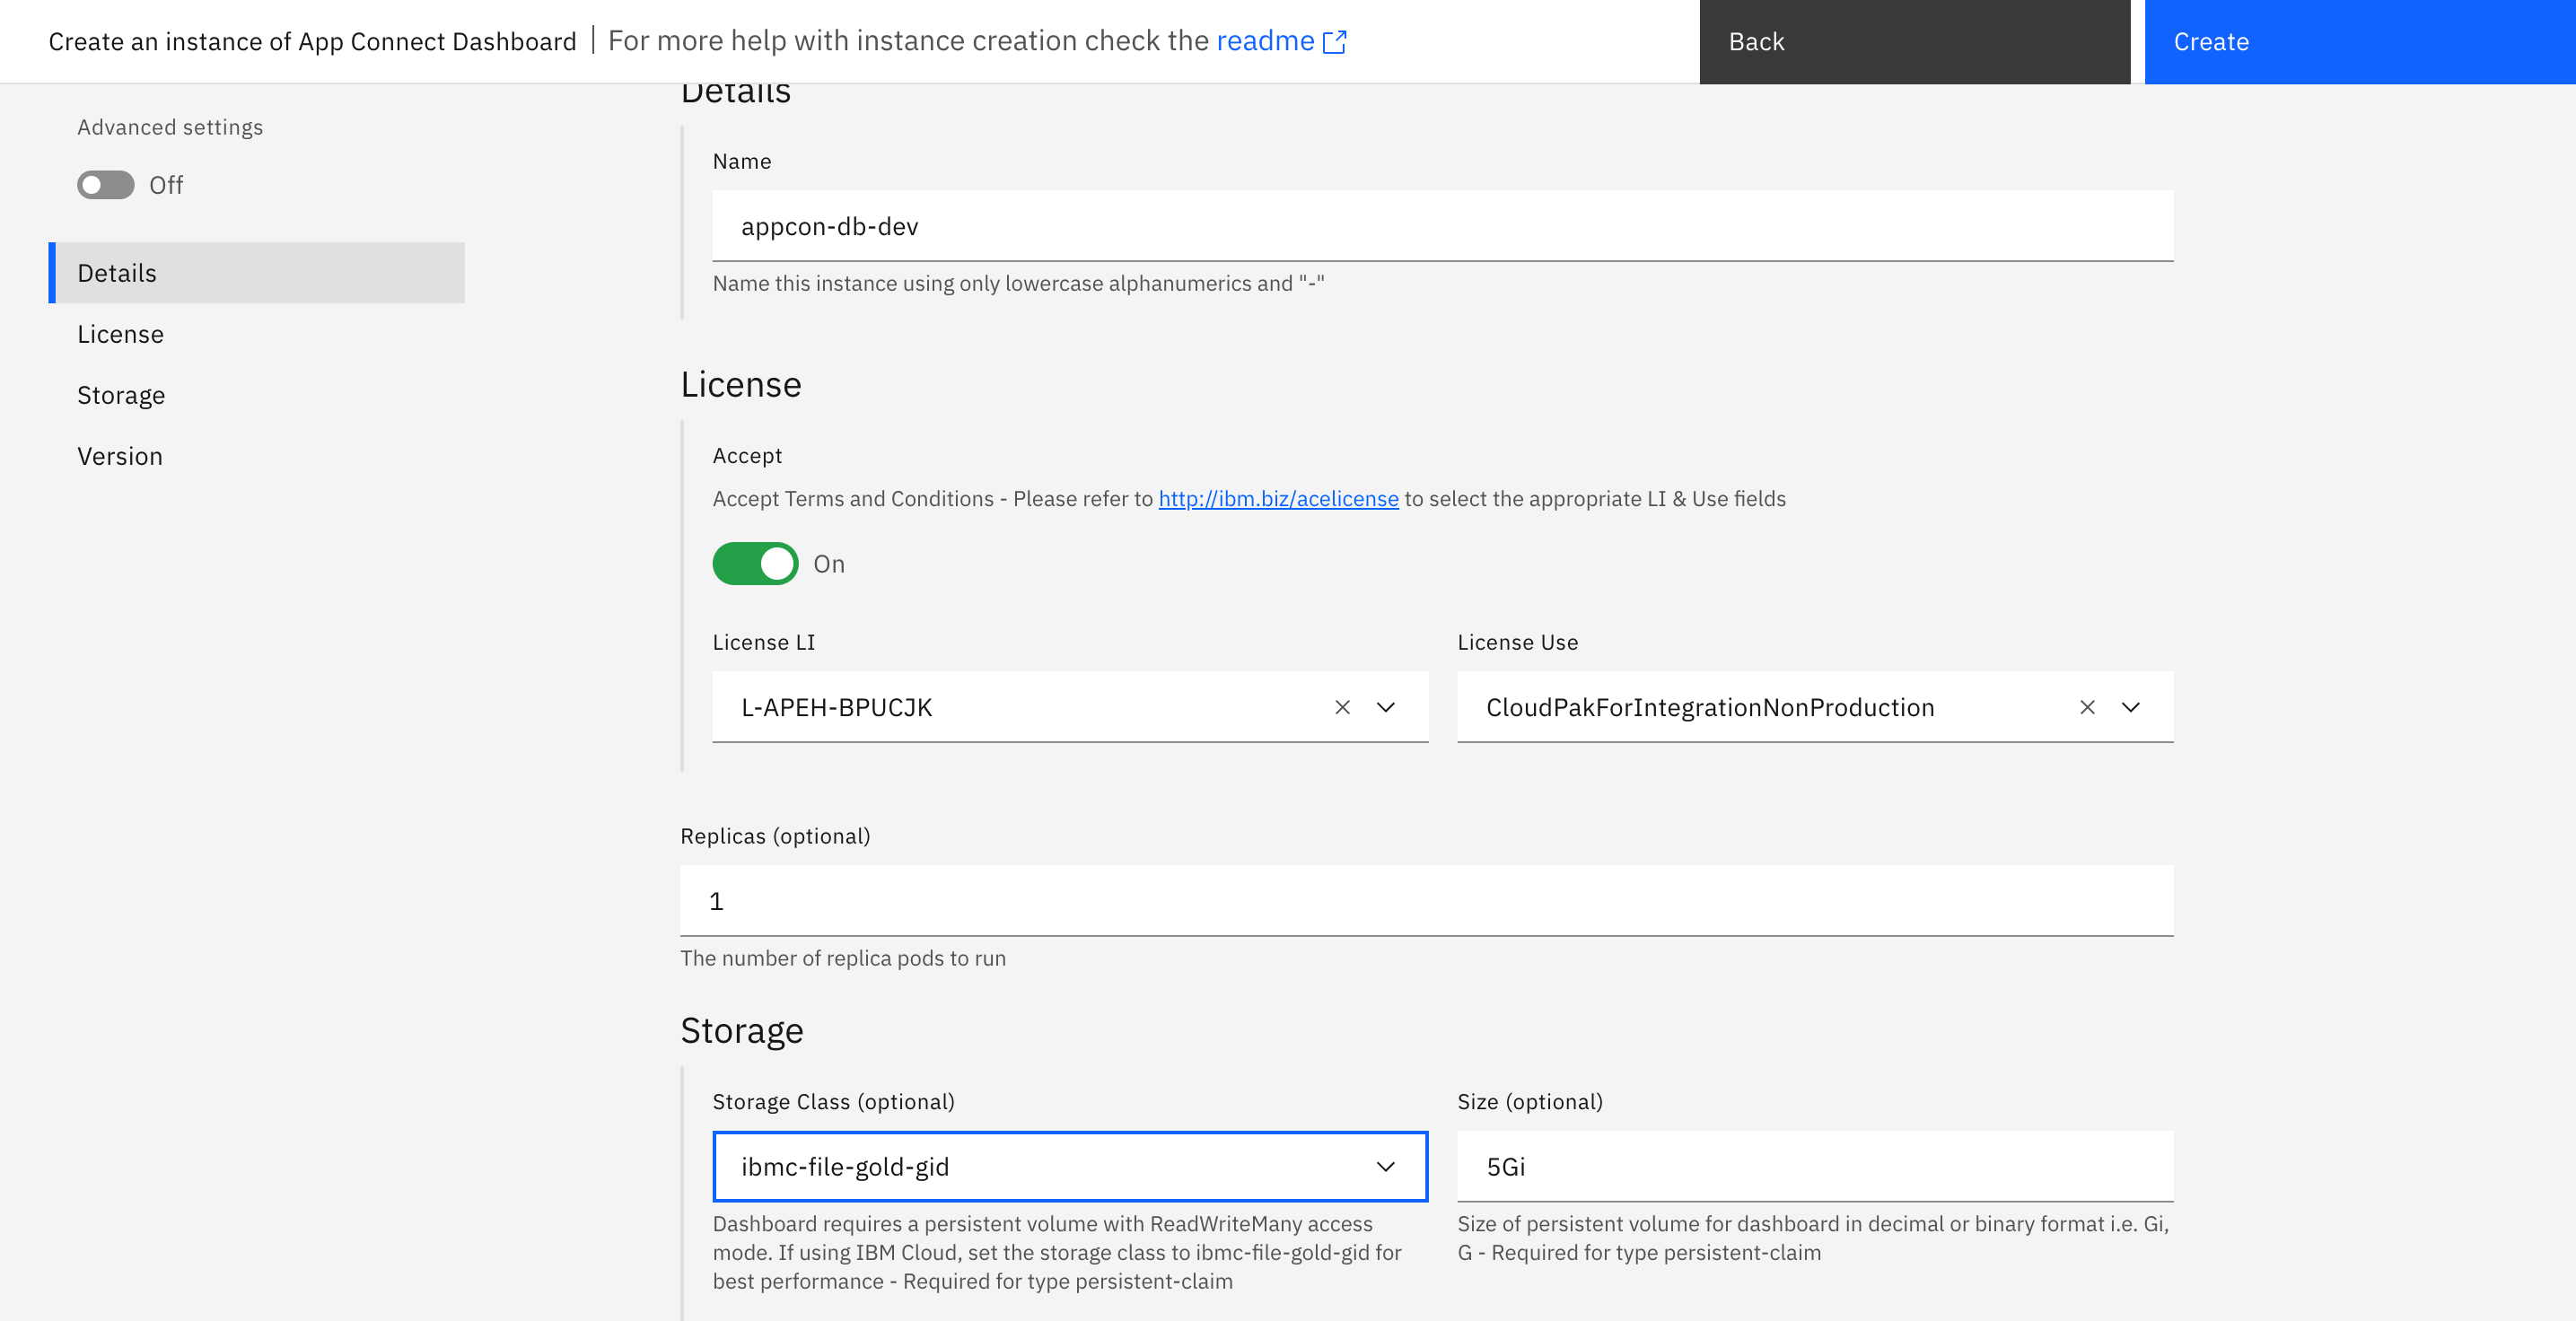Select License in the sidebar
2576x1321 pixels.
click(x=120, y=333)
